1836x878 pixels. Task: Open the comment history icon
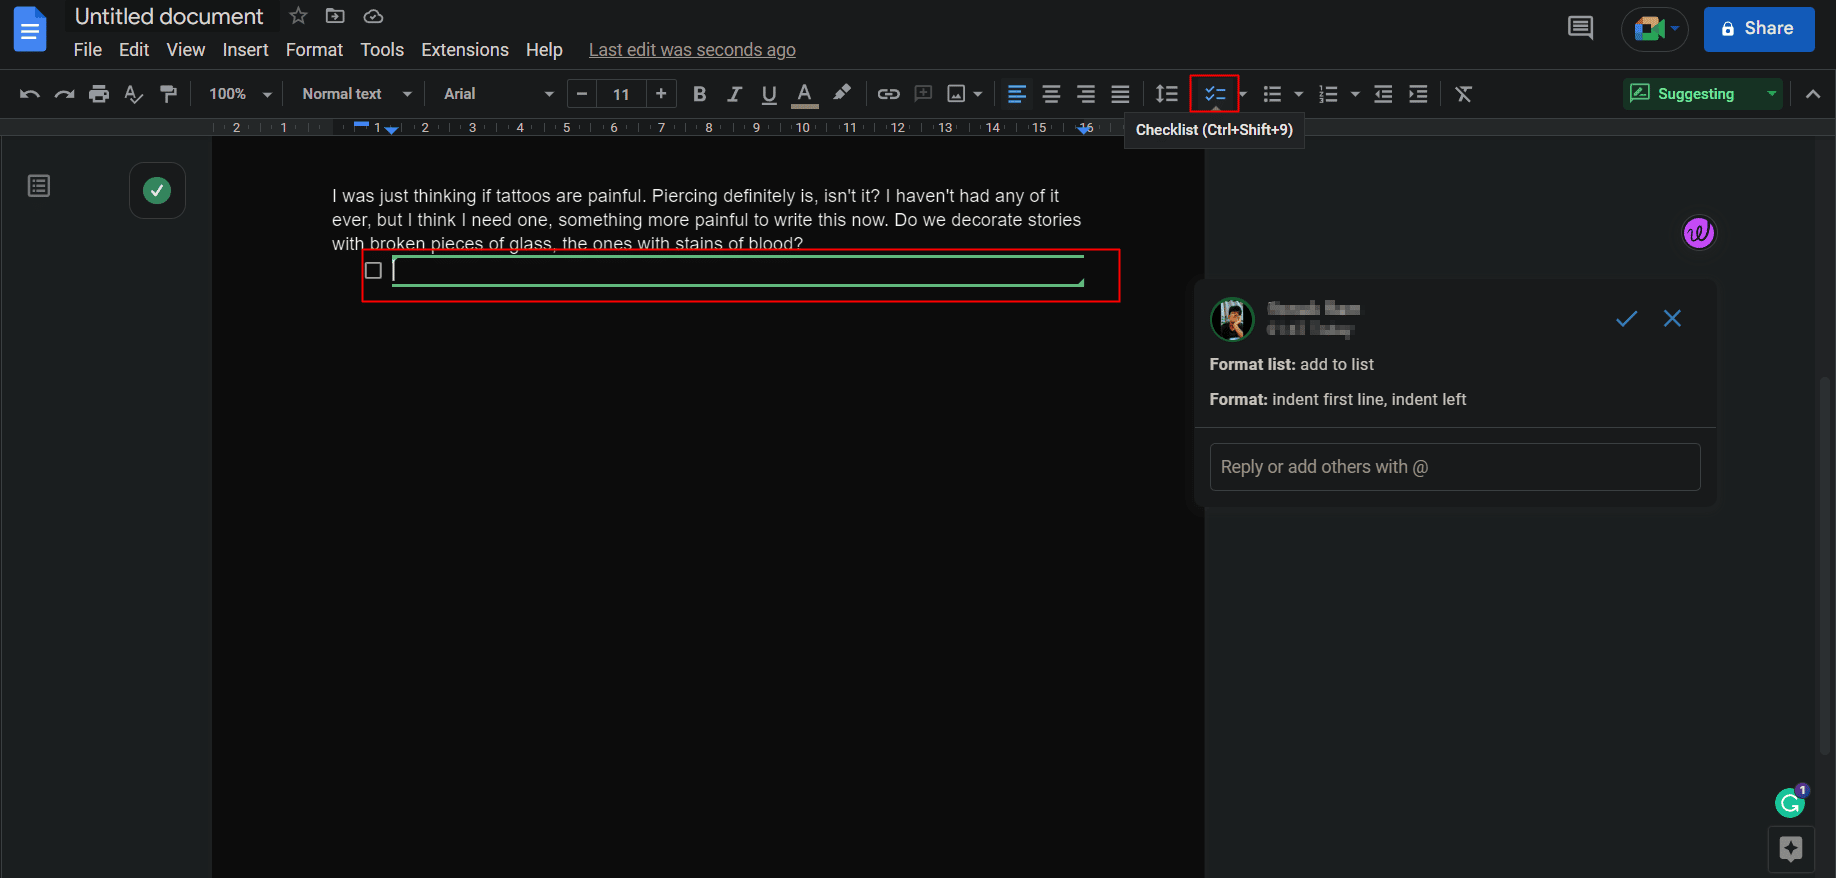(1580, 28)
